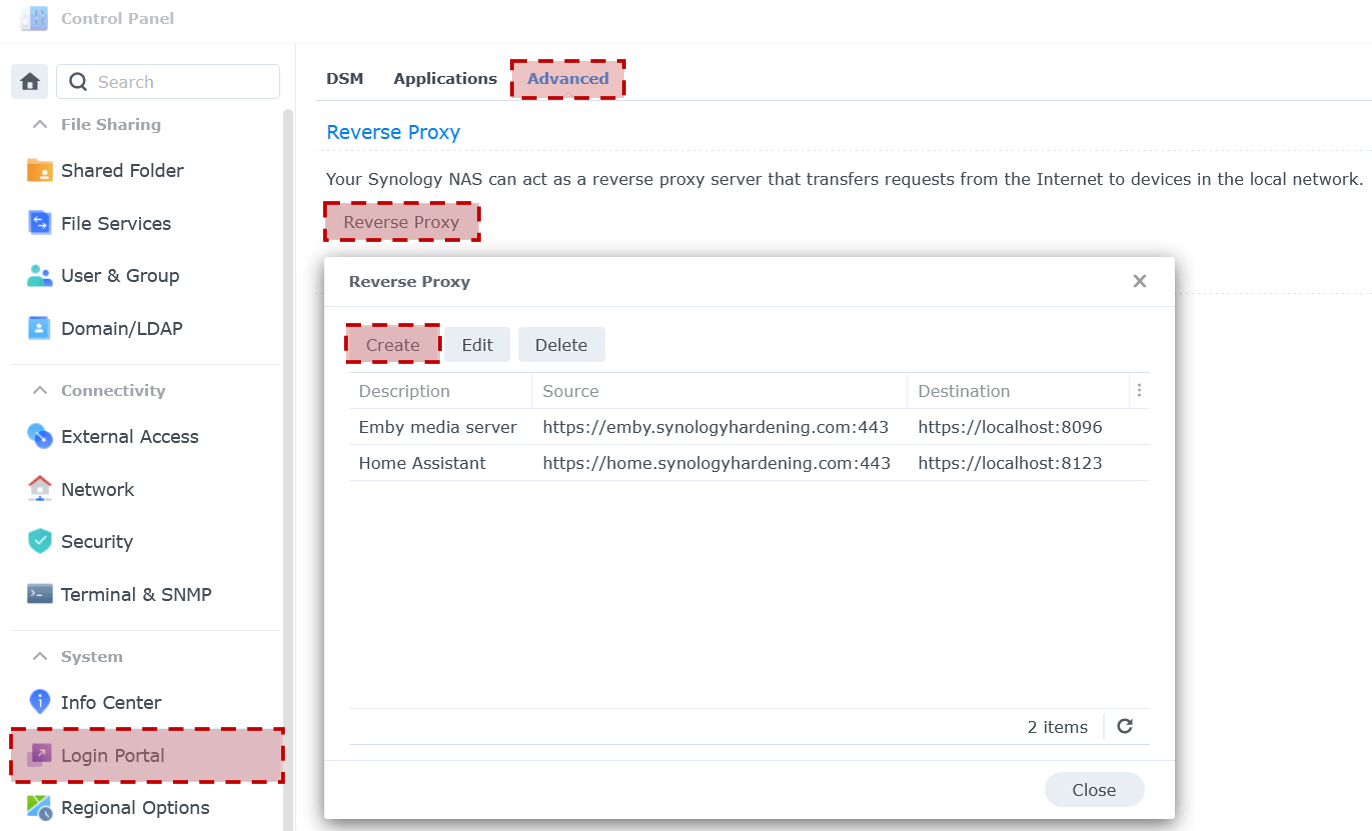Create a new reverse proxy rule

[x=393, y=345]
